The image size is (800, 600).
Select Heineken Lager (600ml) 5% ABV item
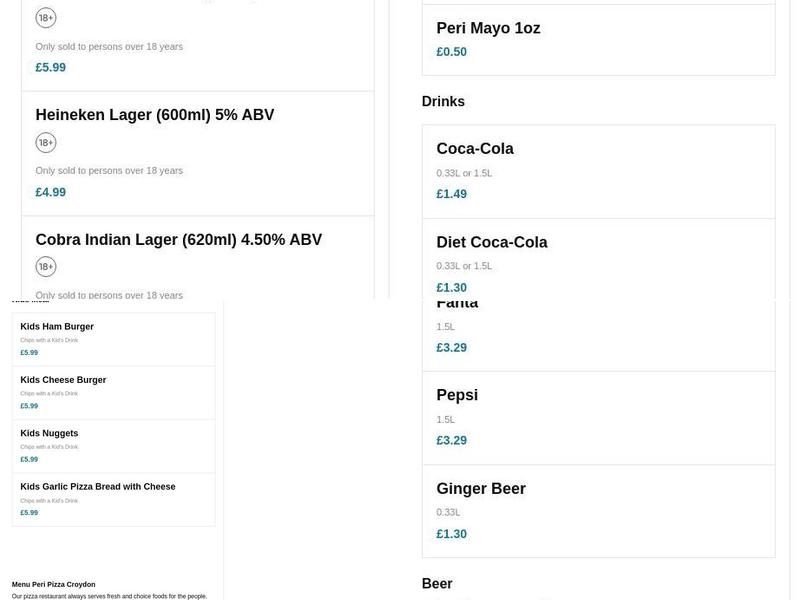[x=155, y=115]
